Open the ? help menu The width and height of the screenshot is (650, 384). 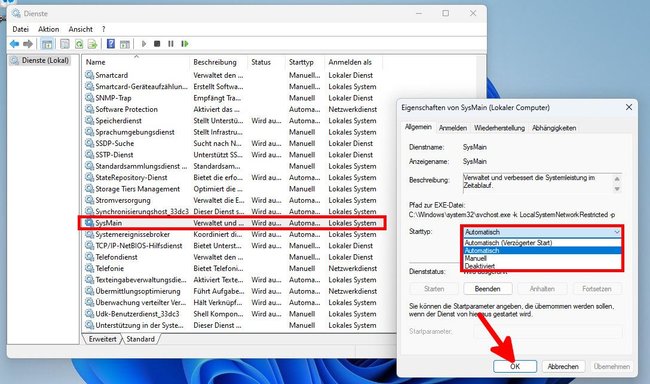(104, 29)
